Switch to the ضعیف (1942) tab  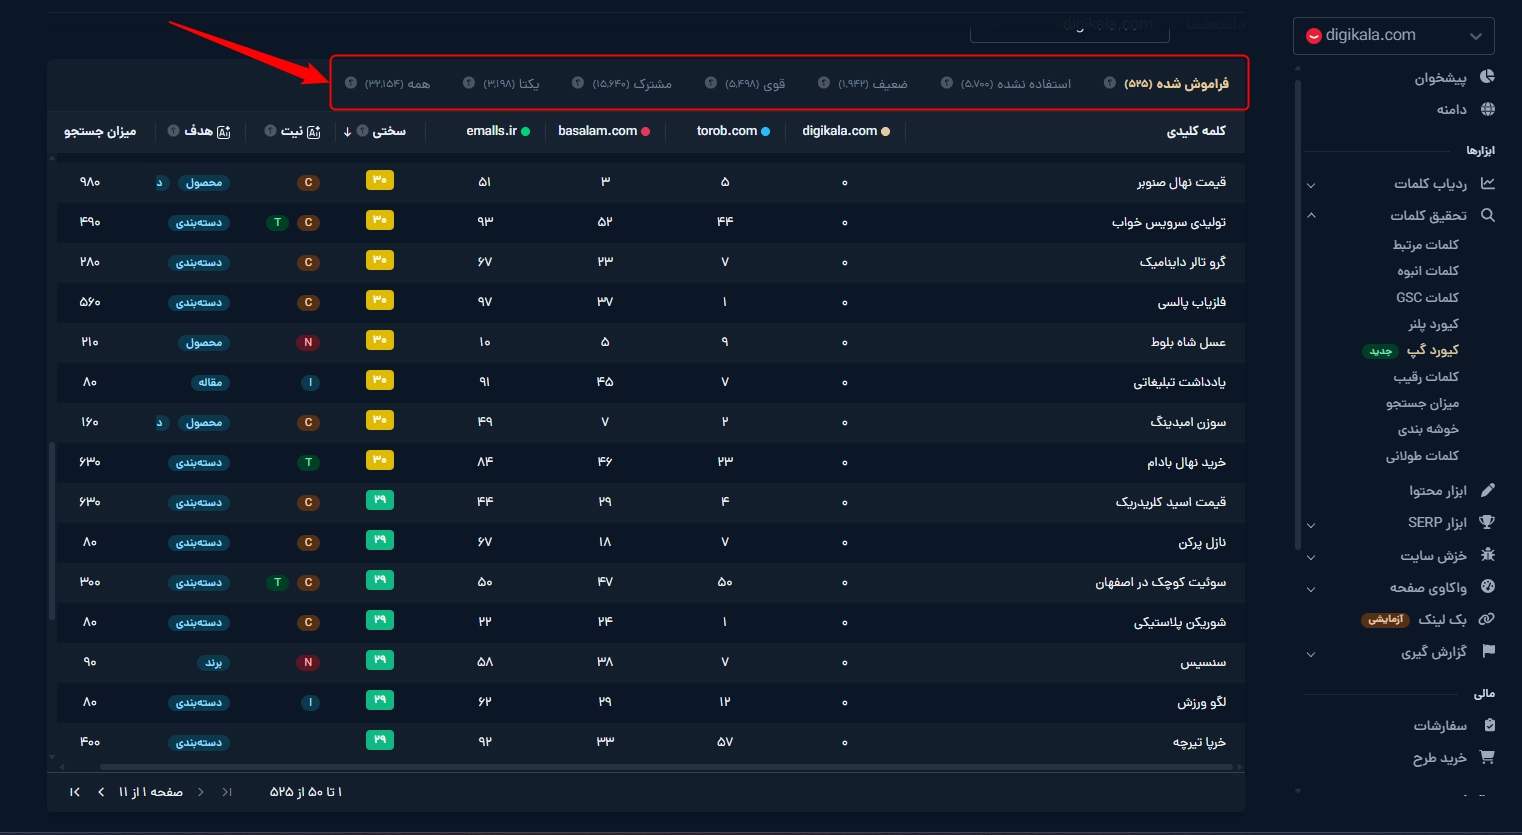[x=872, y=83]
